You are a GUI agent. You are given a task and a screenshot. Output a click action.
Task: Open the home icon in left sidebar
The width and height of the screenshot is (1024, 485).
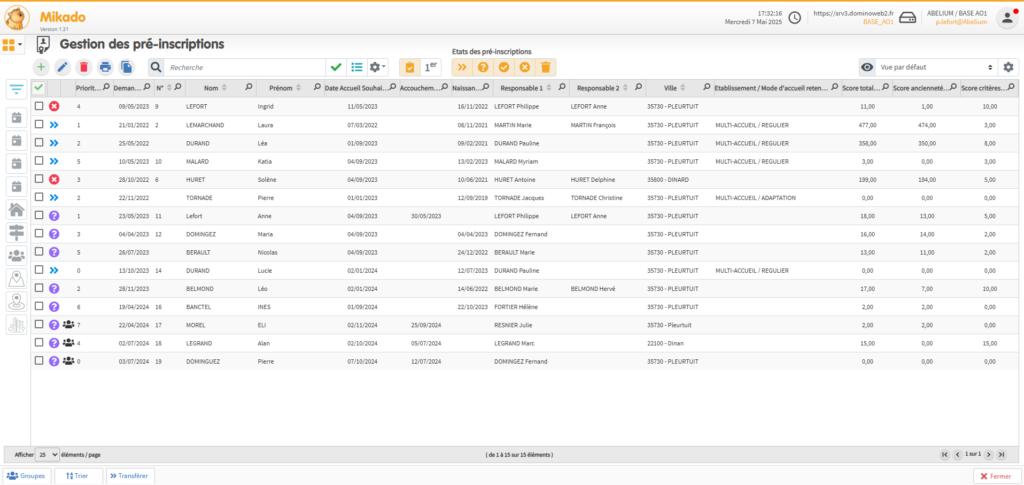(17, 210)
